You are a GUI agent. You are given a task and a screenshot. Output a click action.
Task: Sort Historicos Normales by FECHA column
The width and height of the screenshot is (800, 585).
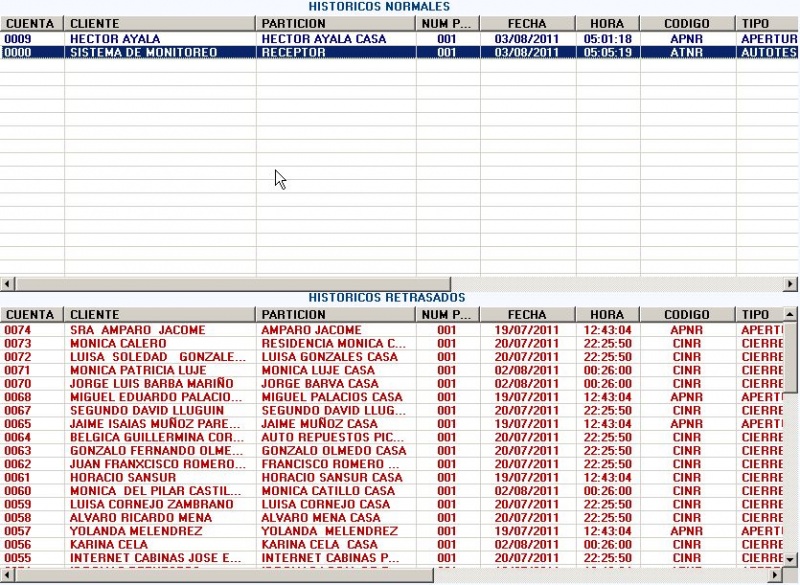(527, 23)
